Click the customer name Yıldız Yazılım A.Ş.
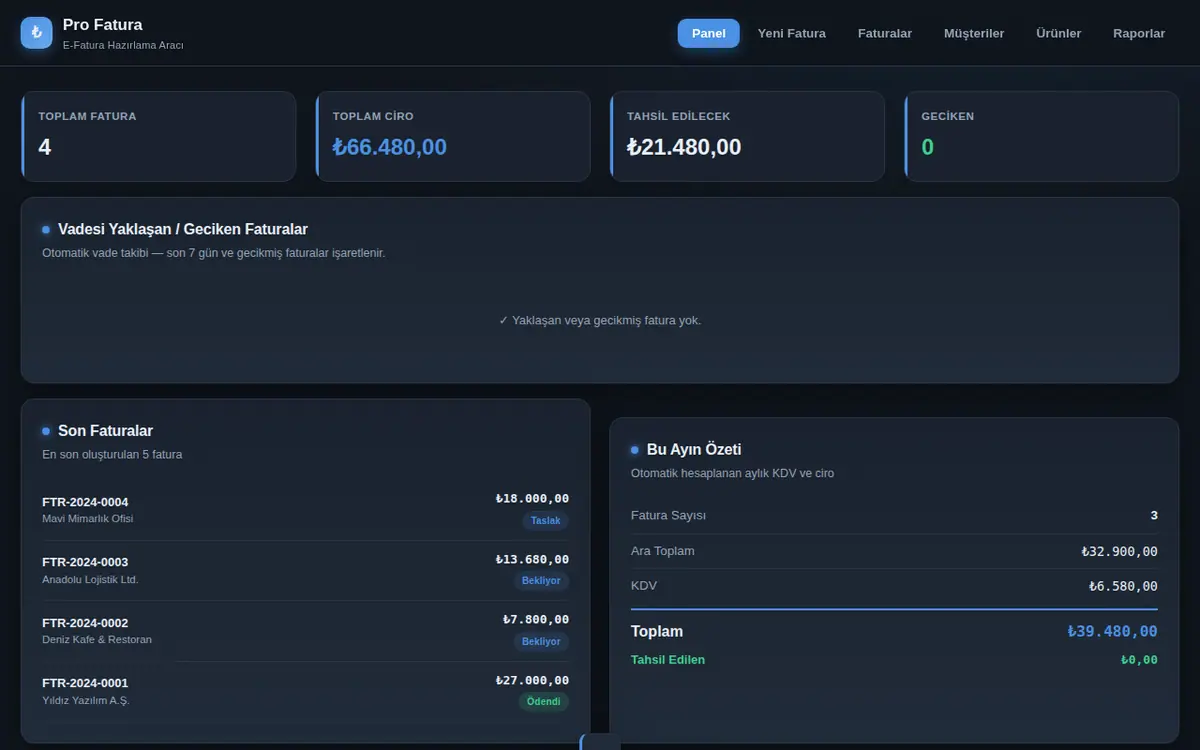Image resolution: width=1200 pixels, height=750 pixels. (x=86, y=701)
